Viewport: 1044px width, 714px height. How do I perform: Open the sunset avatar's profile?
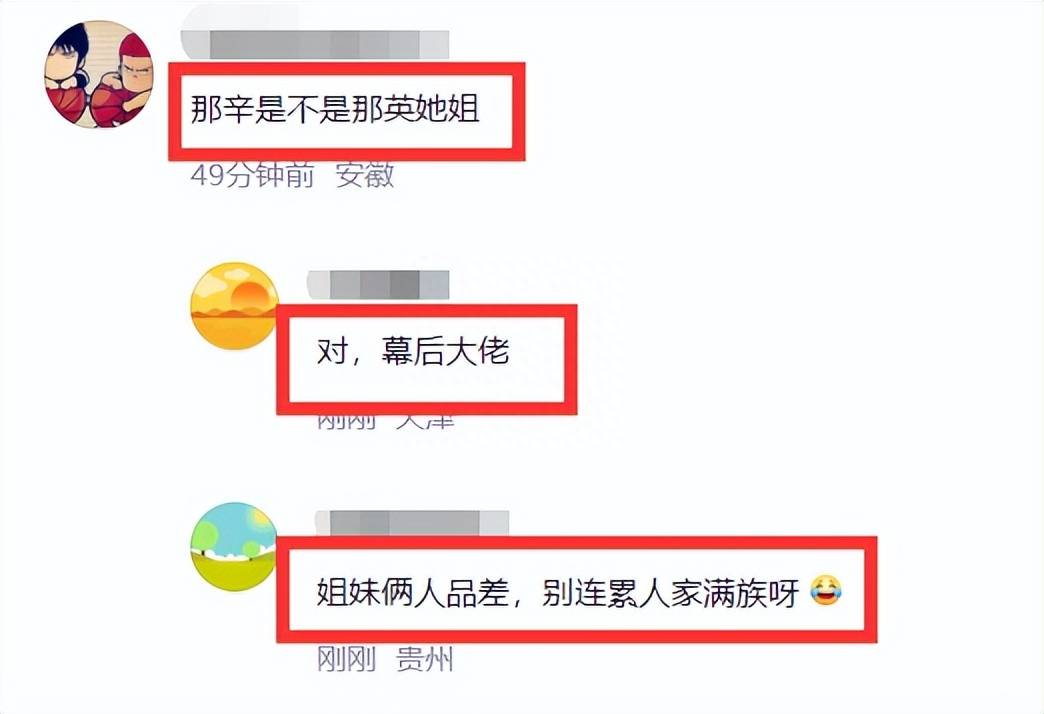pos(234,306)
